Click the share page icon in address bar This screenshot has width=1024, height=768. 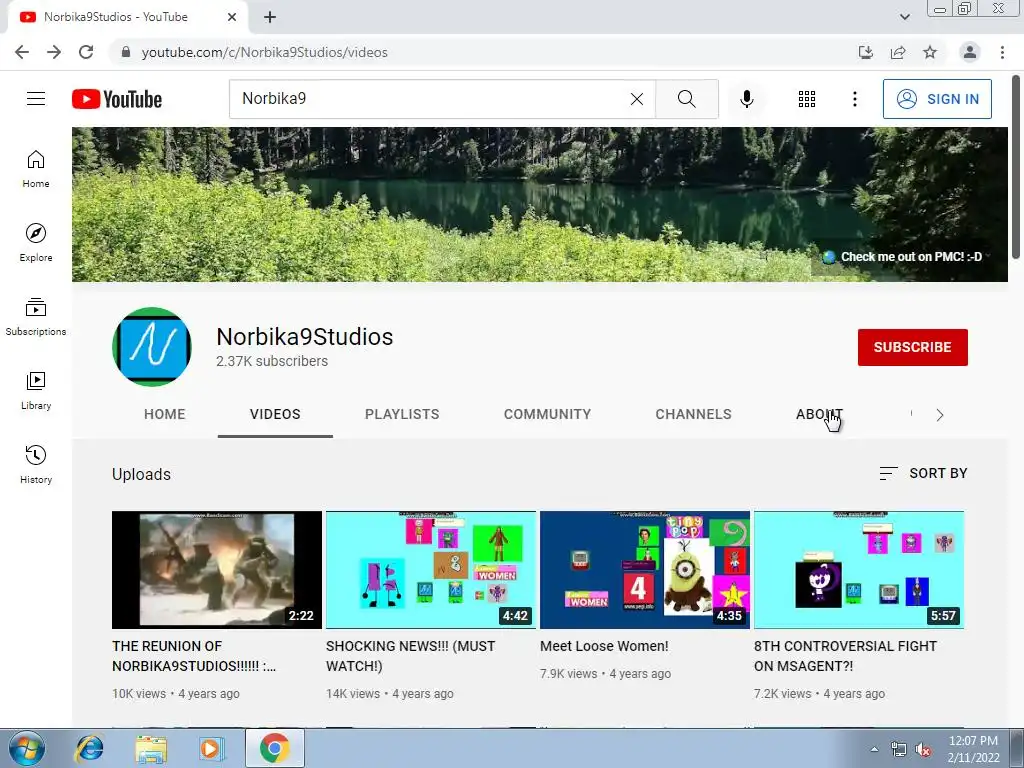click(898, 52)
